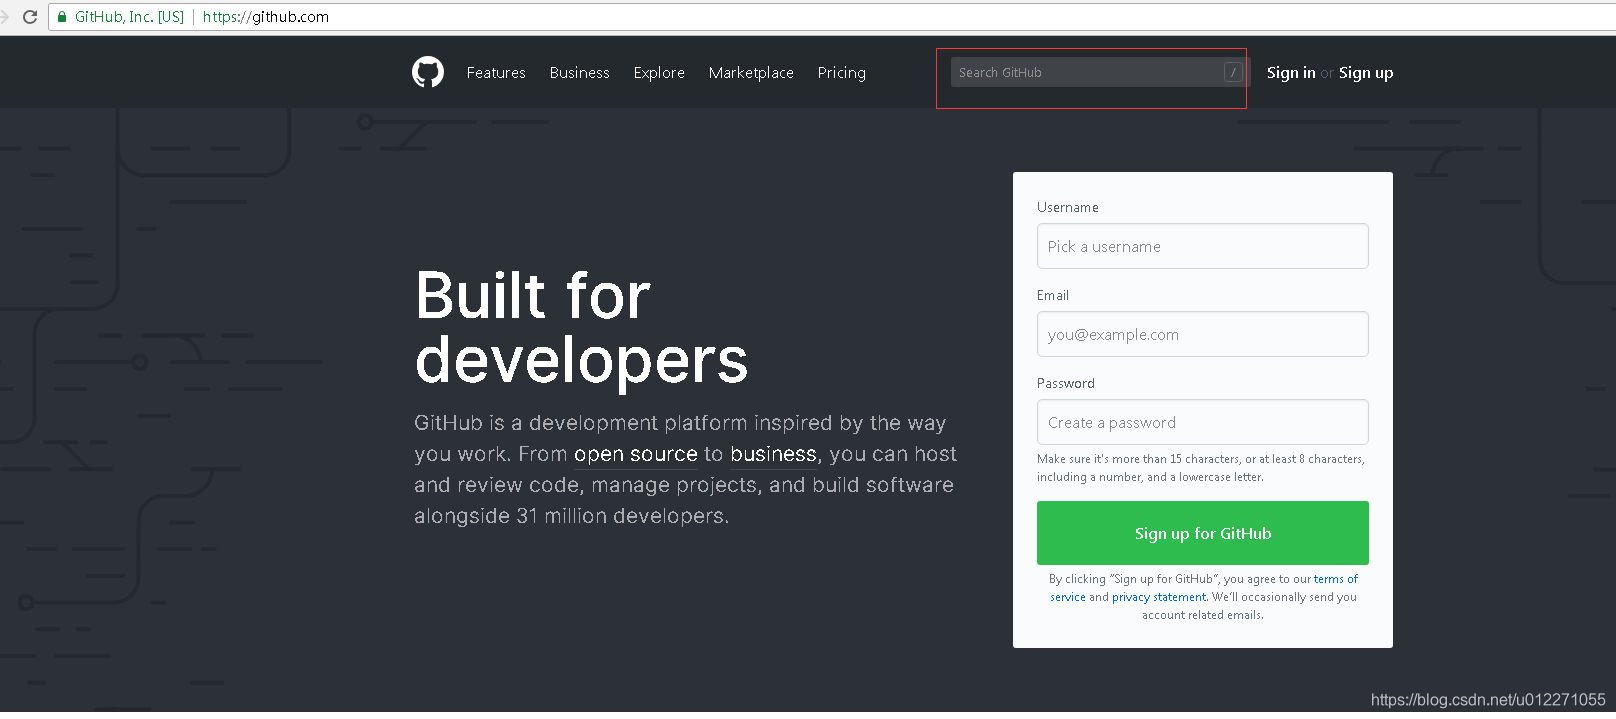The image size is (1616, 719).
Task: Click the Built for developers heading
Action: (581, 327)
